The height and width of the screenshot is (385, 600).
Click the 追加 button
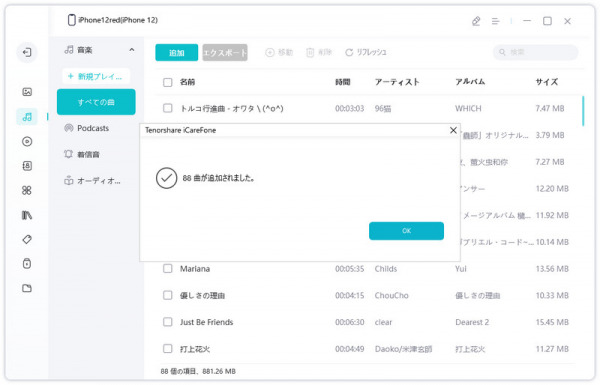(x=176, y=52)
